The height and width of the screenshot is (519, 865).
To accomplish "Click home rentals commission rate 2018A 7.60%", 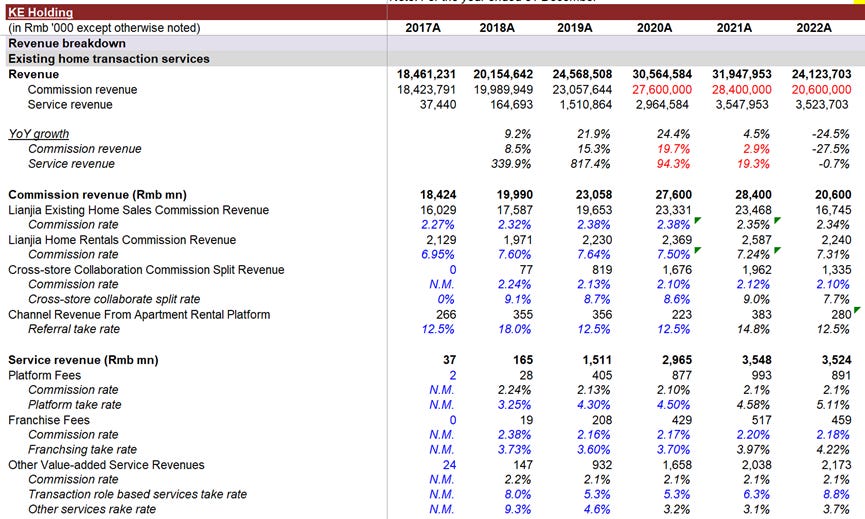I will click(x=515, y=254).
